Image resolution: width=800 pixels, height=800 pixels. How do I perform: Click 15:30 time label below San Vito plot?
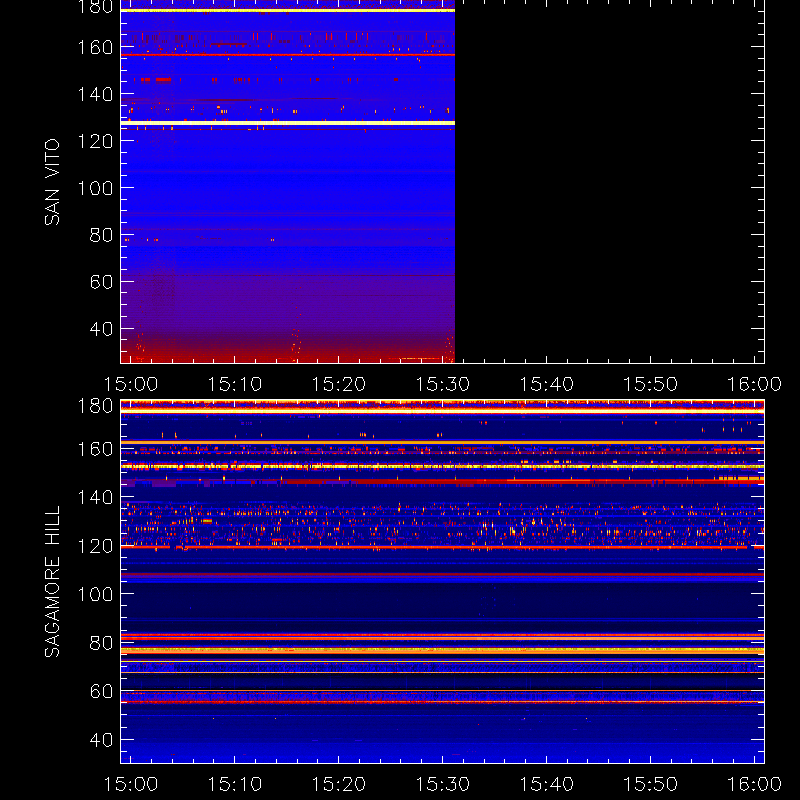(442, 384)
